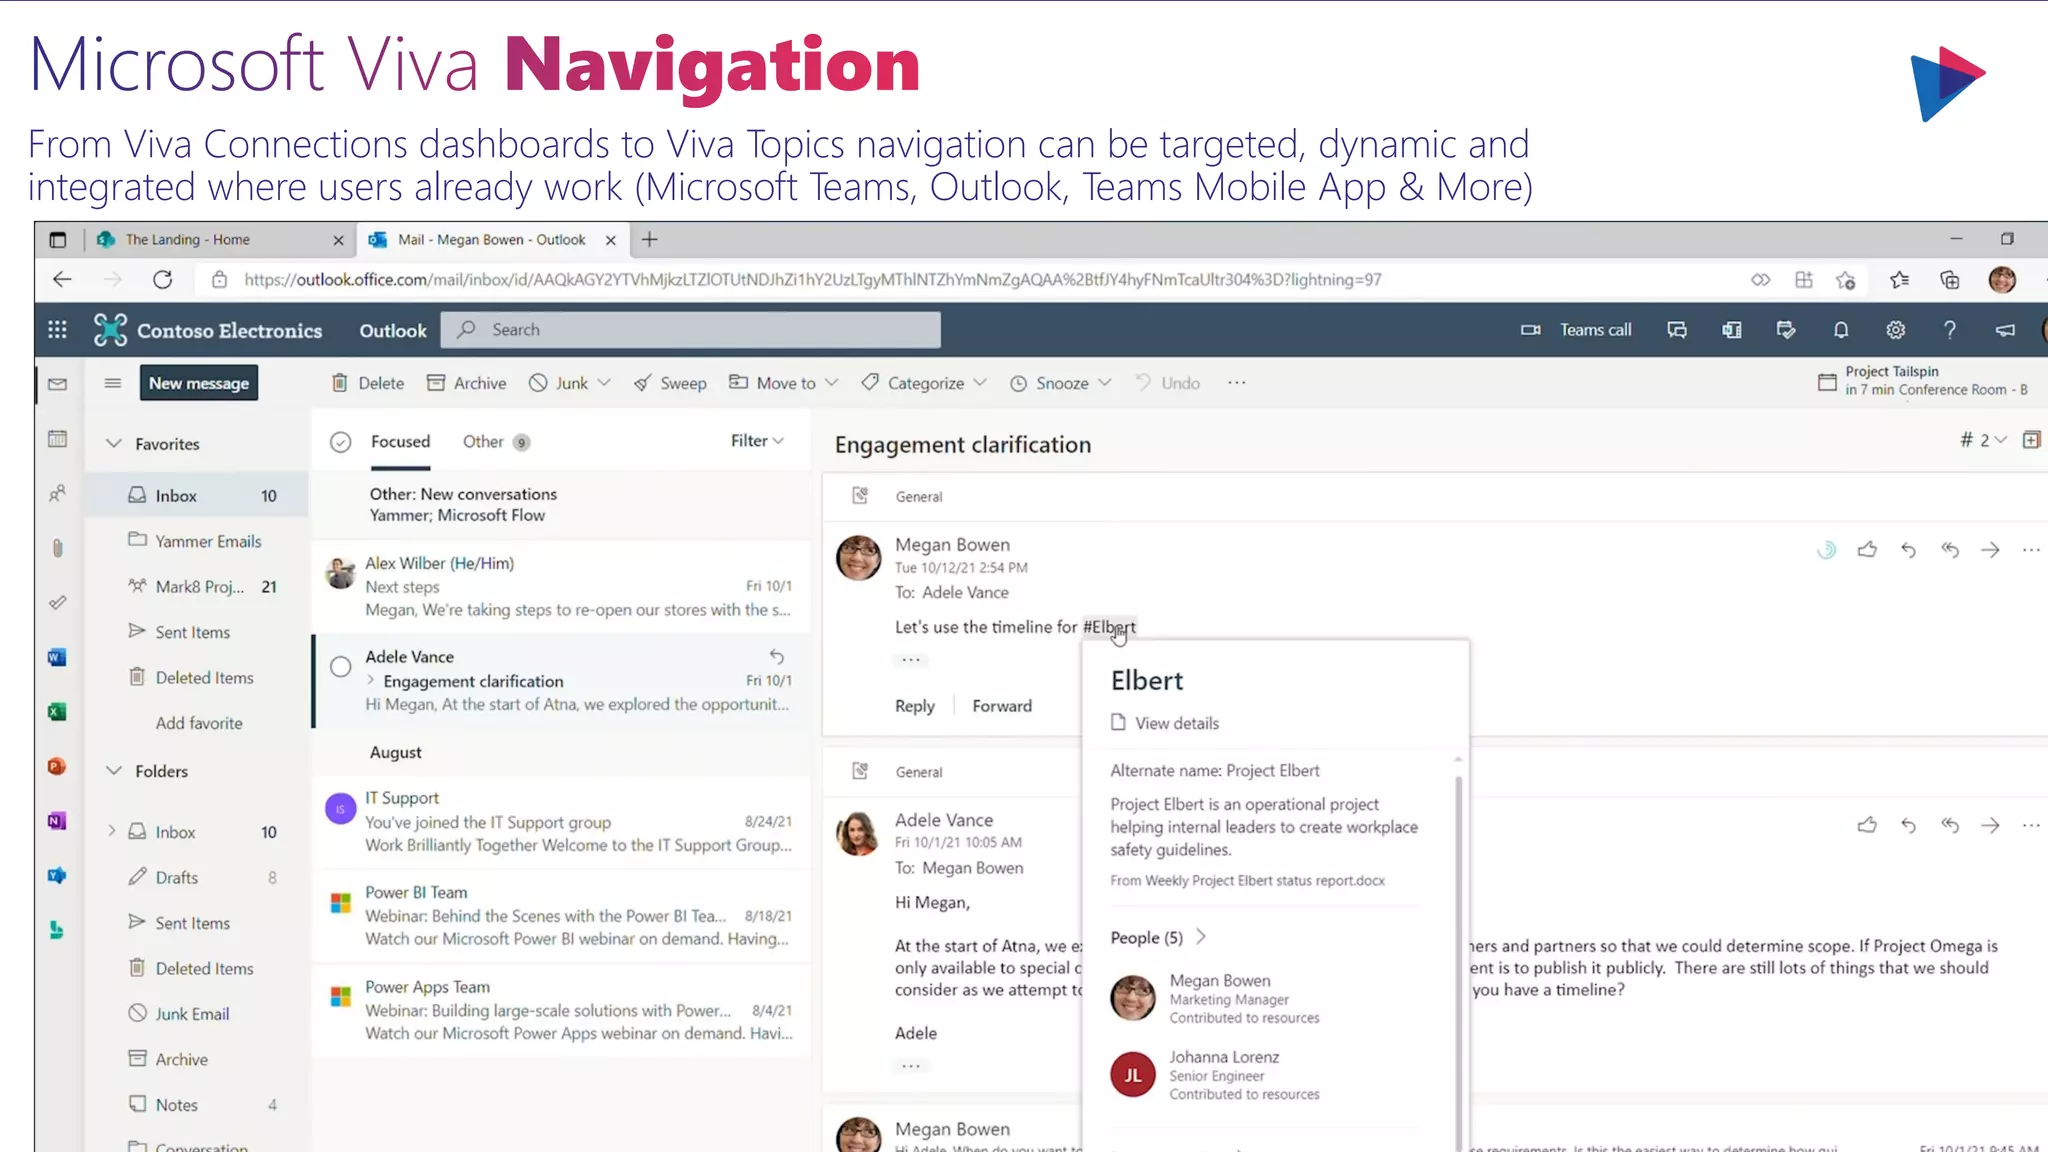This screenshot has width=2048, height=1152.
Task: Open the Project Tailspin meeting reminder
Action: point(1923,381)
